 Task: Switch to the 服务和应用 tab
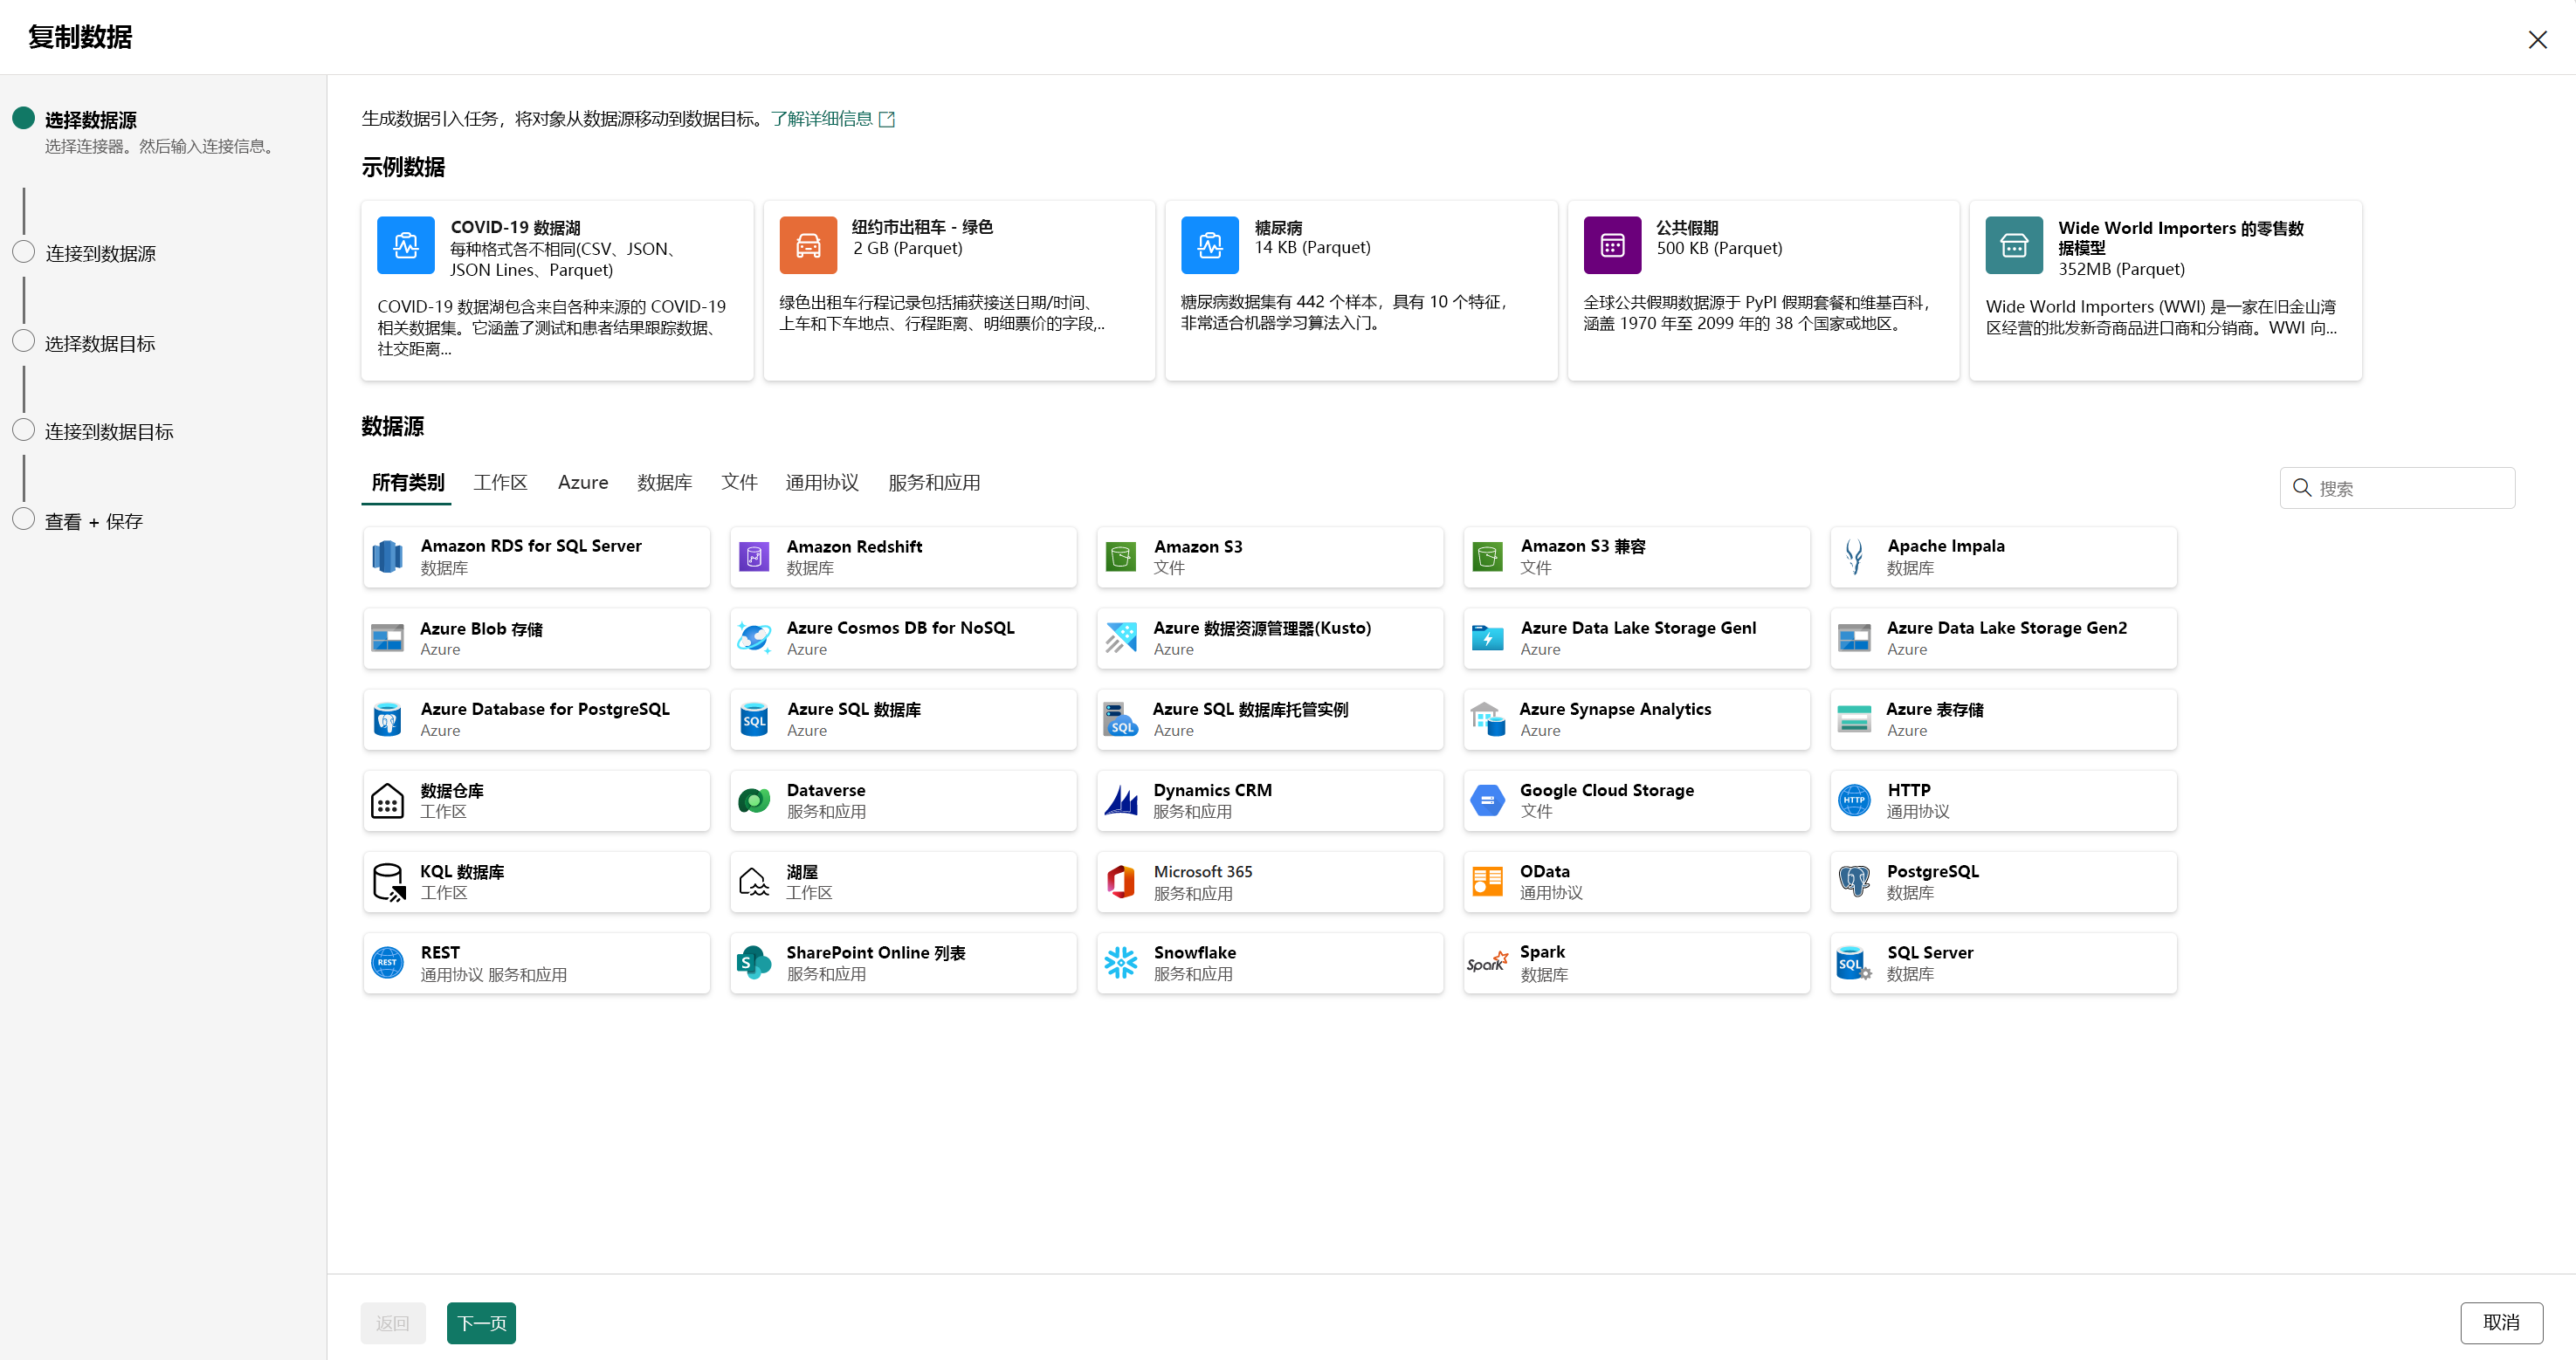tap(934, 483)
